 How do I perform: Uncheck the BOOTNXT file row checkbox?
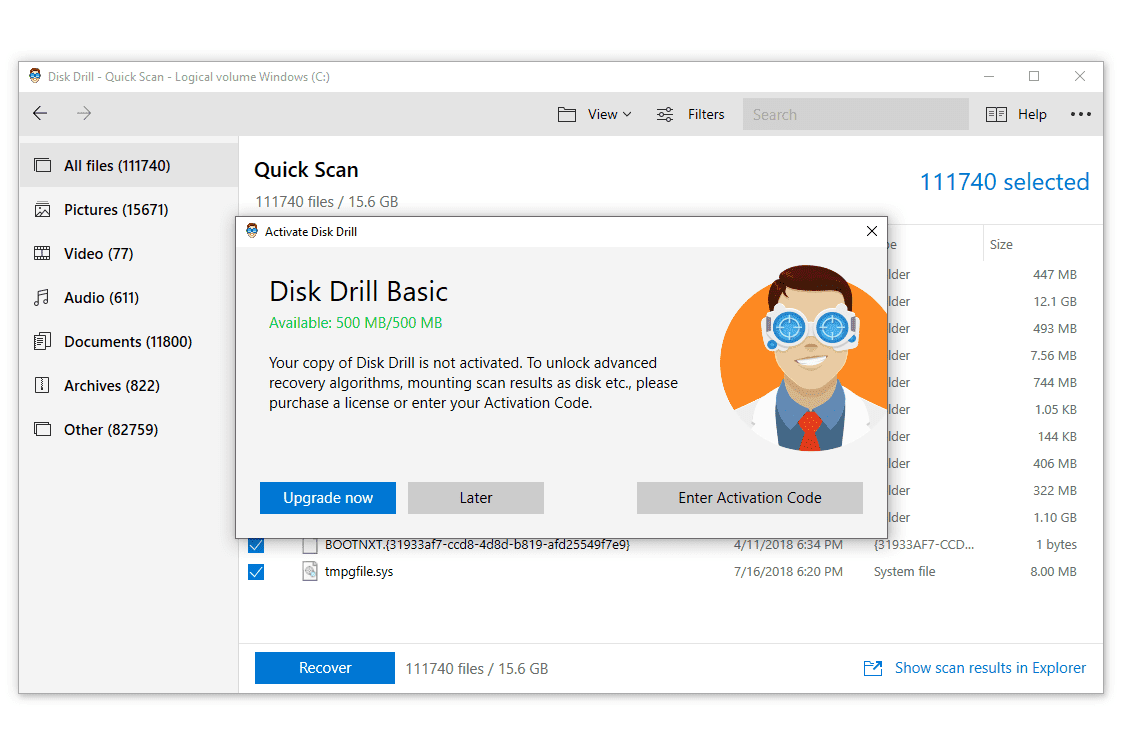256,545
